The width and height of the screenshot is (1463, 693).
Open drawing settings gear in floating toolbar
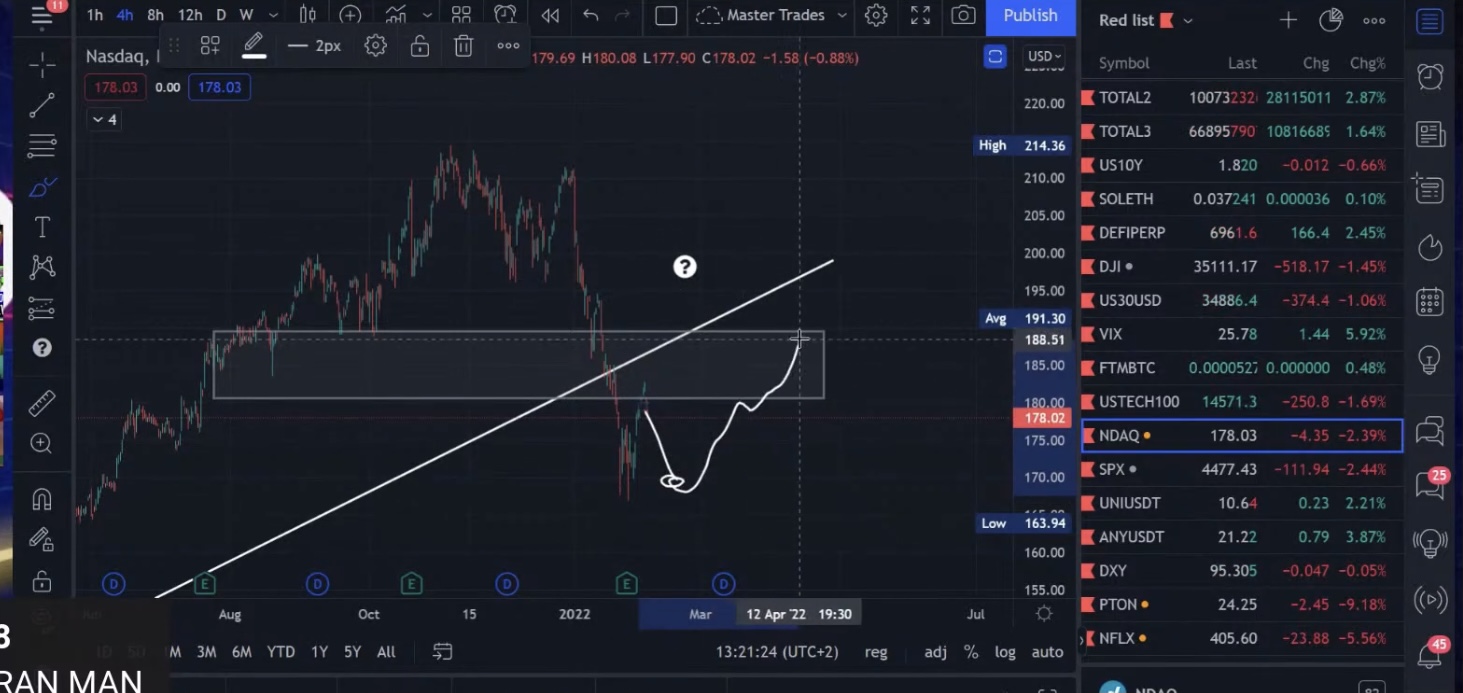click(x=376, y=46)
